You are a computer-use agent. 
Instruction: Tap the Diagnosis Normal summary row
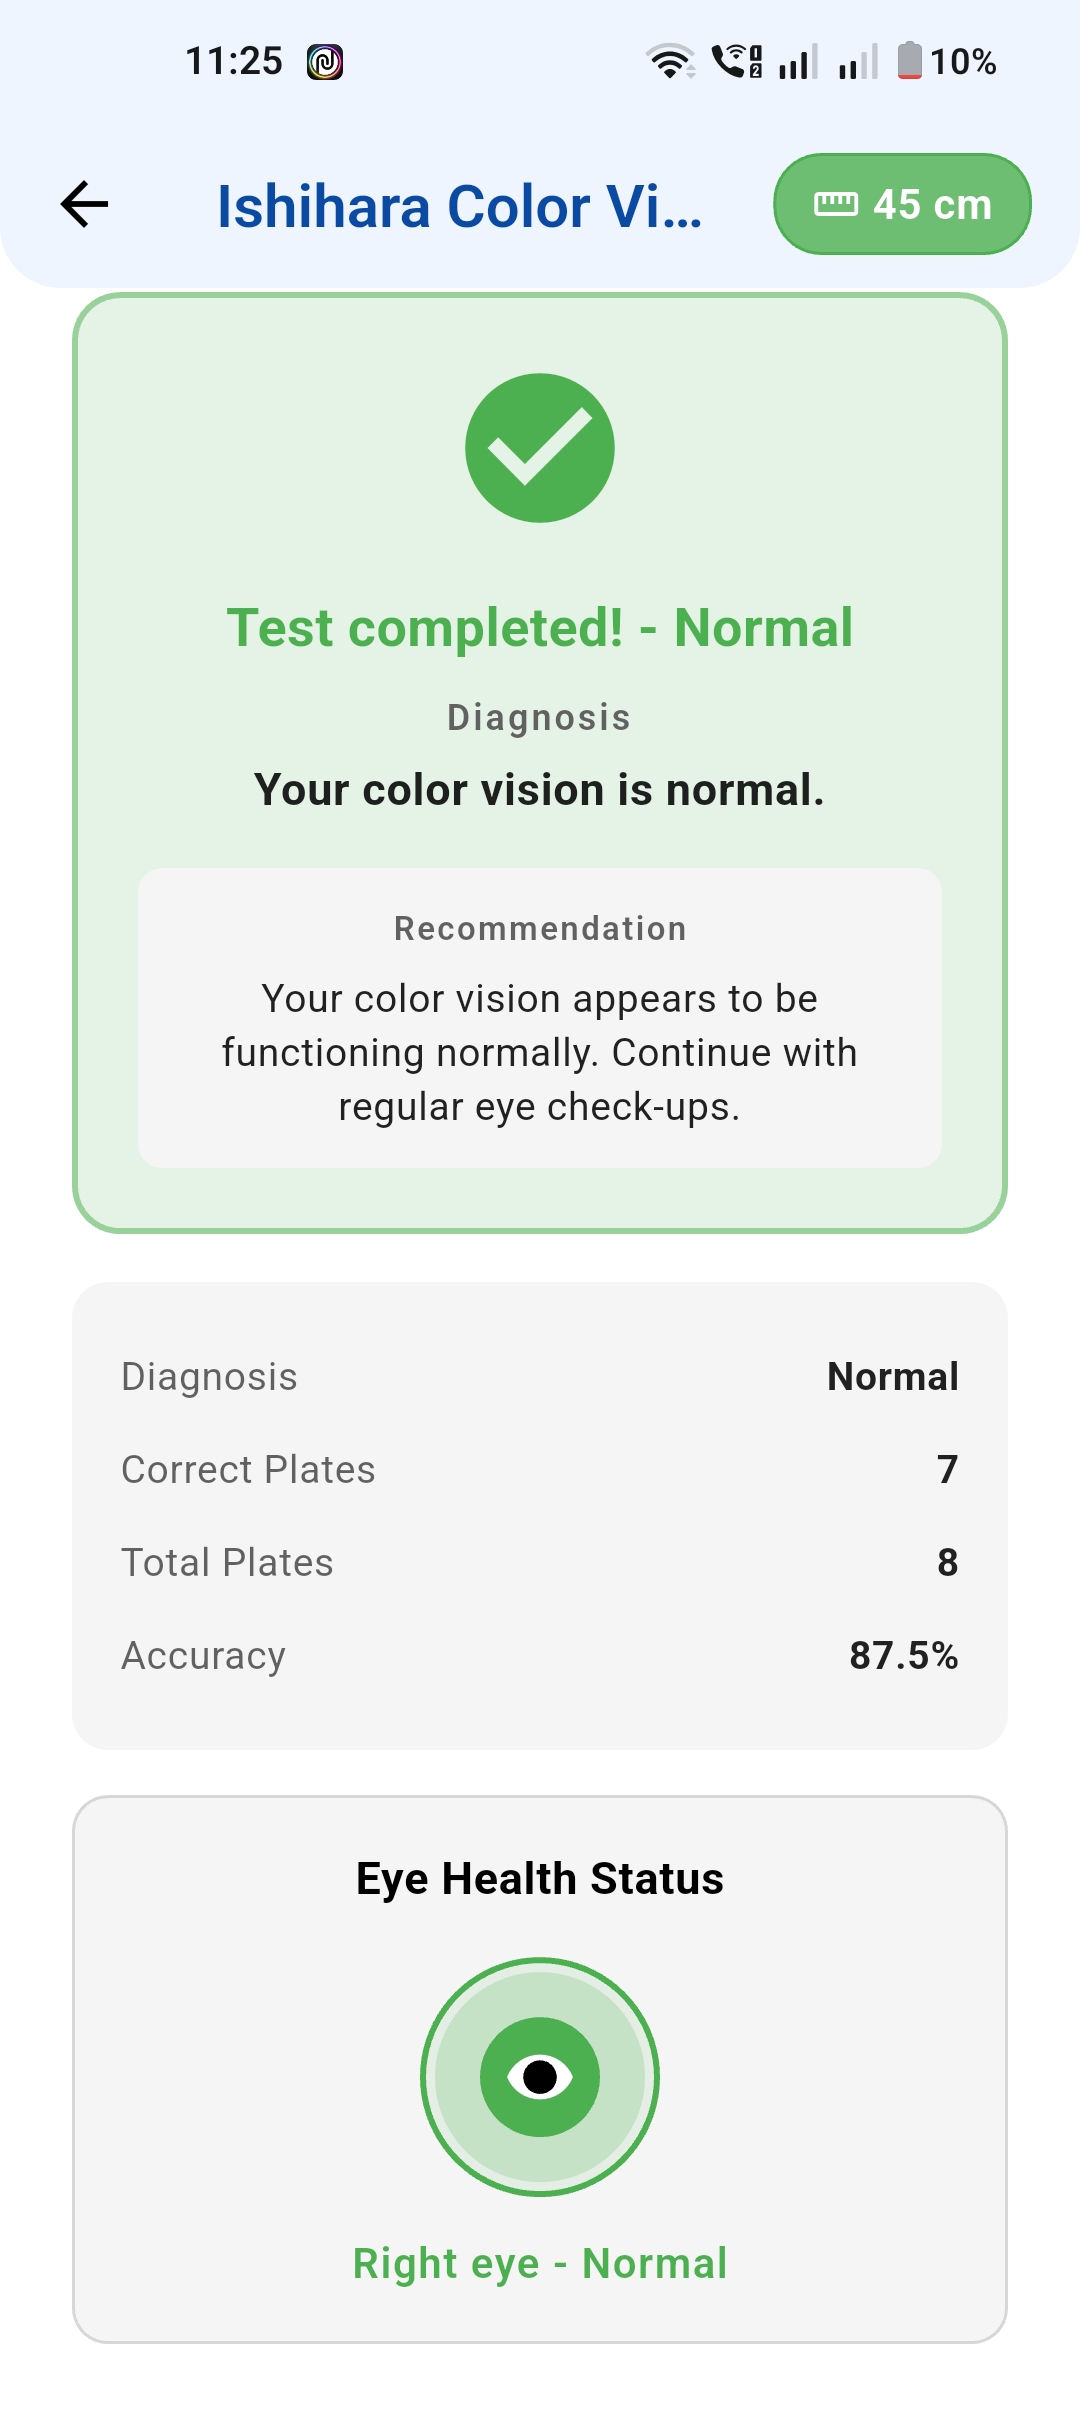[x=540, y=1376]
